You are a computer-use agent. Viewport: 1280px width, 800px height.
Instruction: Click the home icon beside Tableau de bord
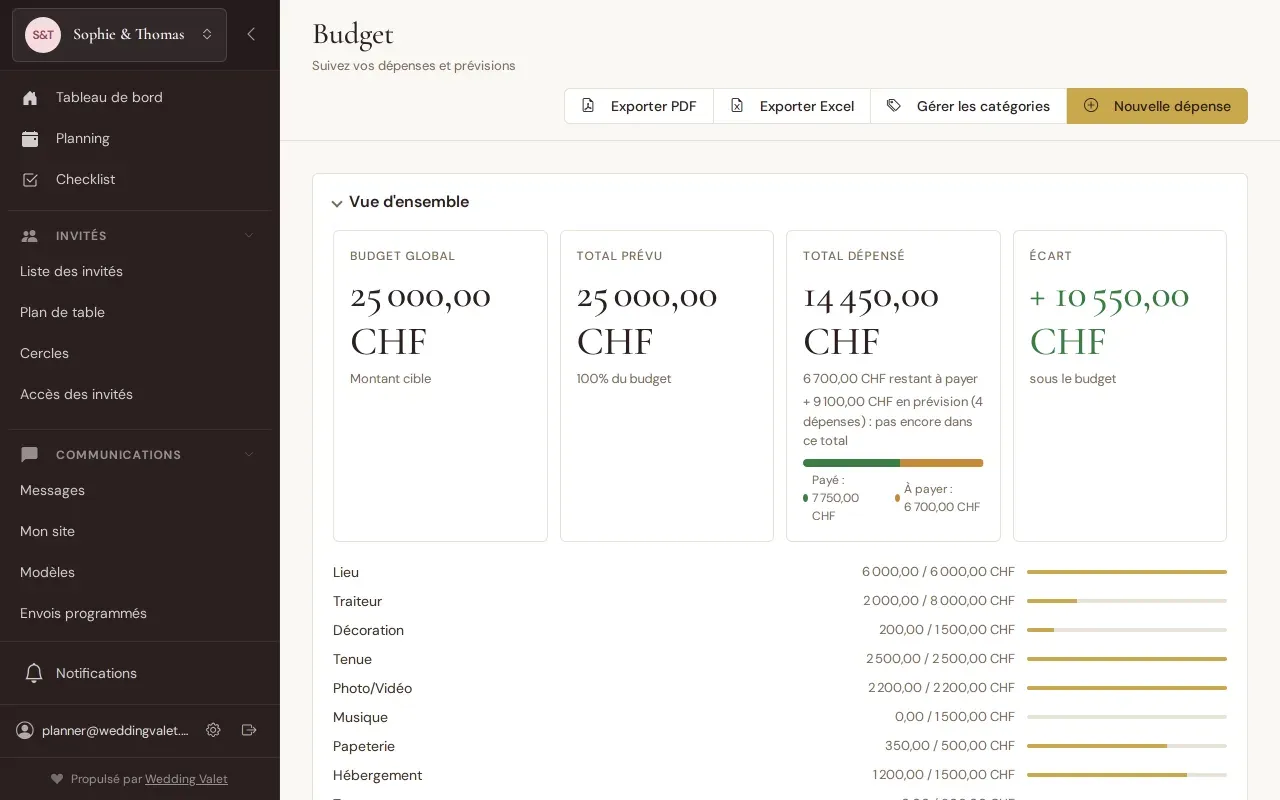coord(30,98)
